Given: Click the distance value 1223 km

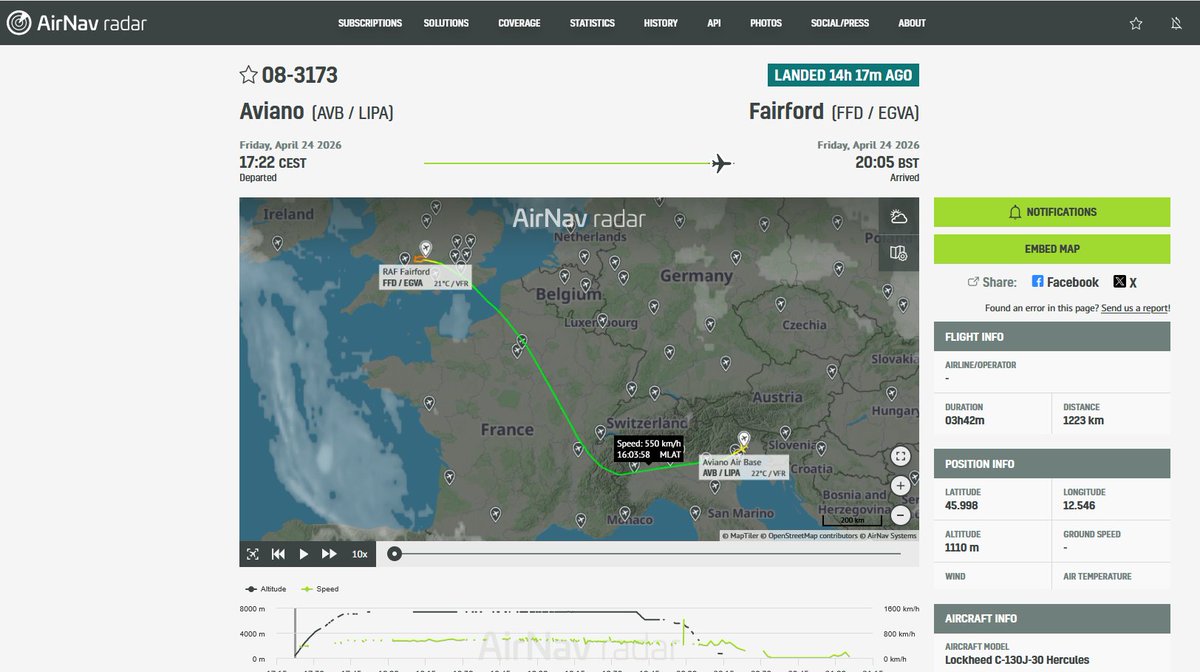Looking at the screenshot, I should (x=1085, y=420).
